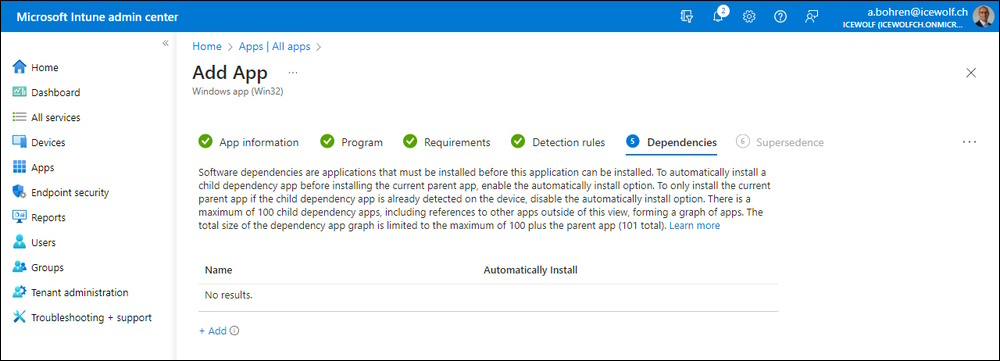Click the Home breadcrumb link
The image size is (1000, 361).
(x=207, y=47)
